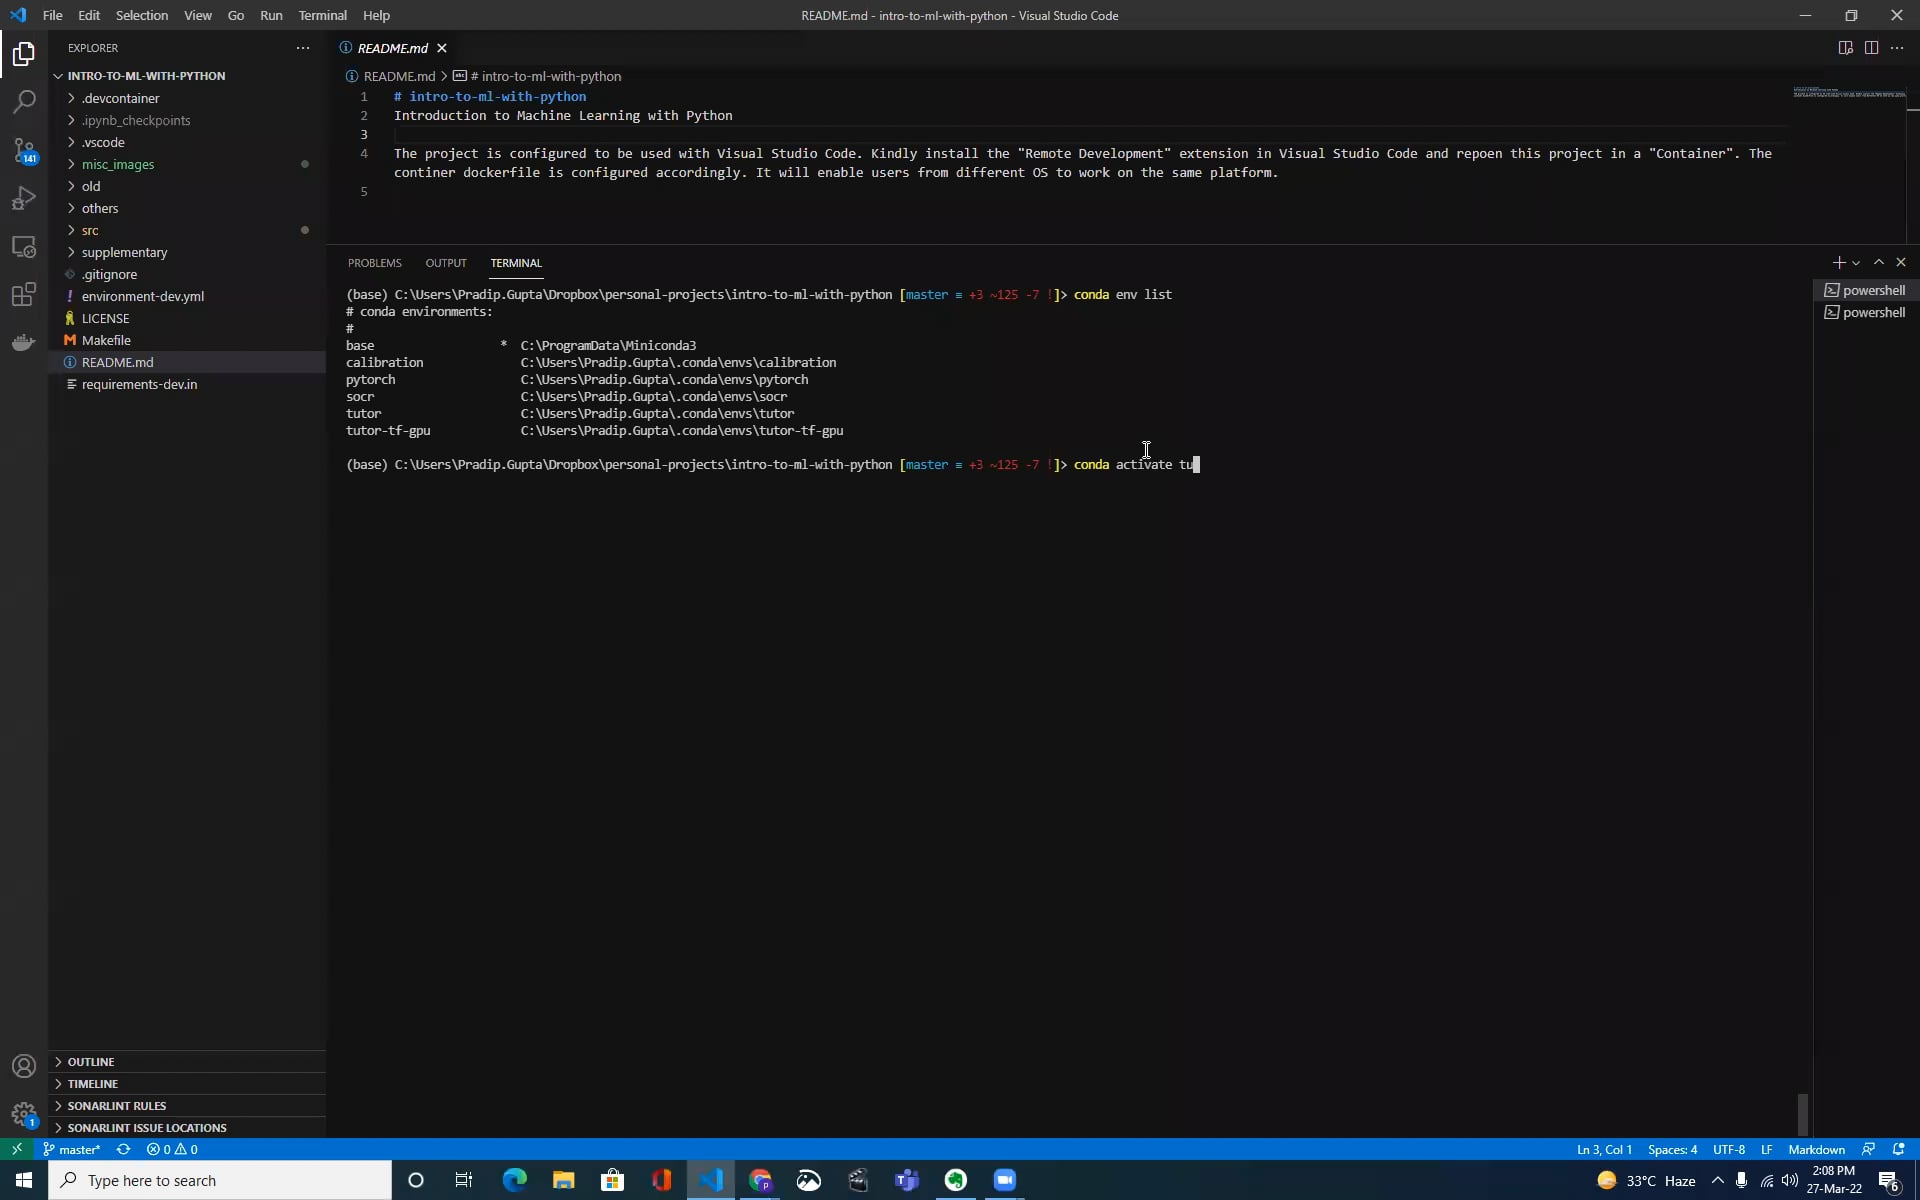Open the Accounts icon in activity bar

click(x=24, y=1066)
